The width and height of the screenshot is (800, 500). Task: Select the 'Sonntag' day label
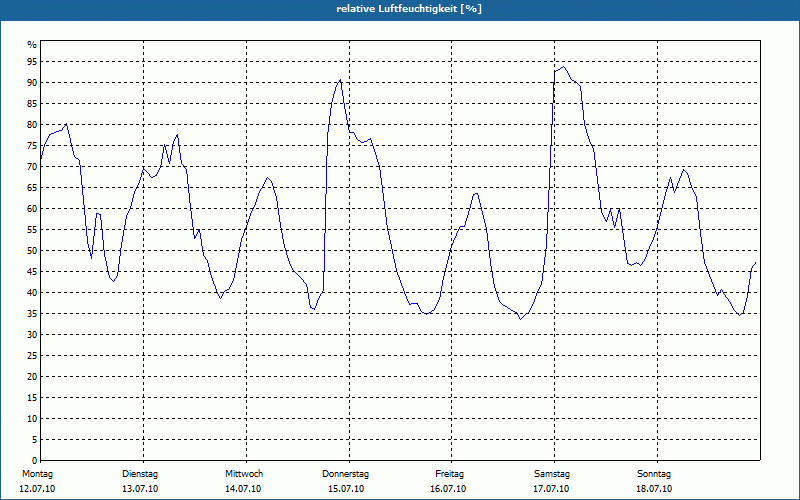click(x=654, y=474)
